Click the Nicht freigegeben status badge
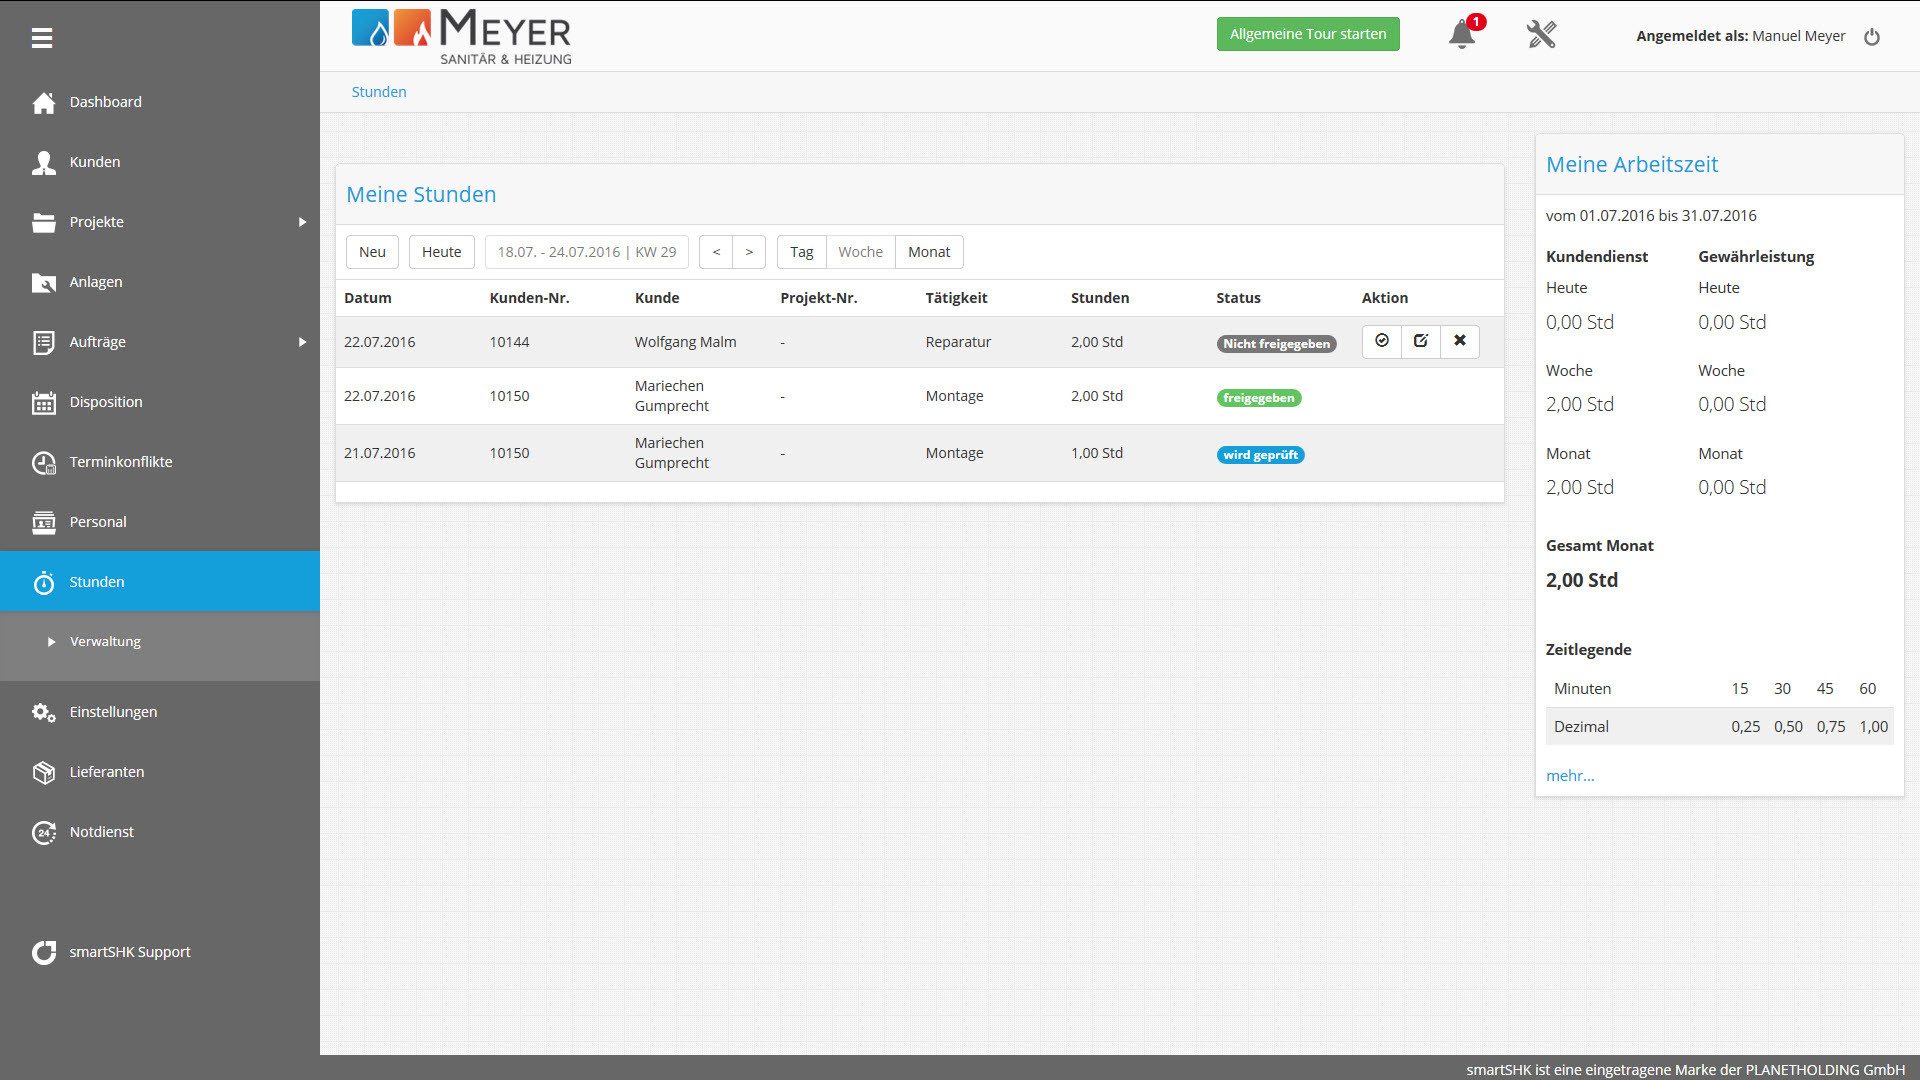The image size is (1920, 1080). click(x=1276, y=344)
